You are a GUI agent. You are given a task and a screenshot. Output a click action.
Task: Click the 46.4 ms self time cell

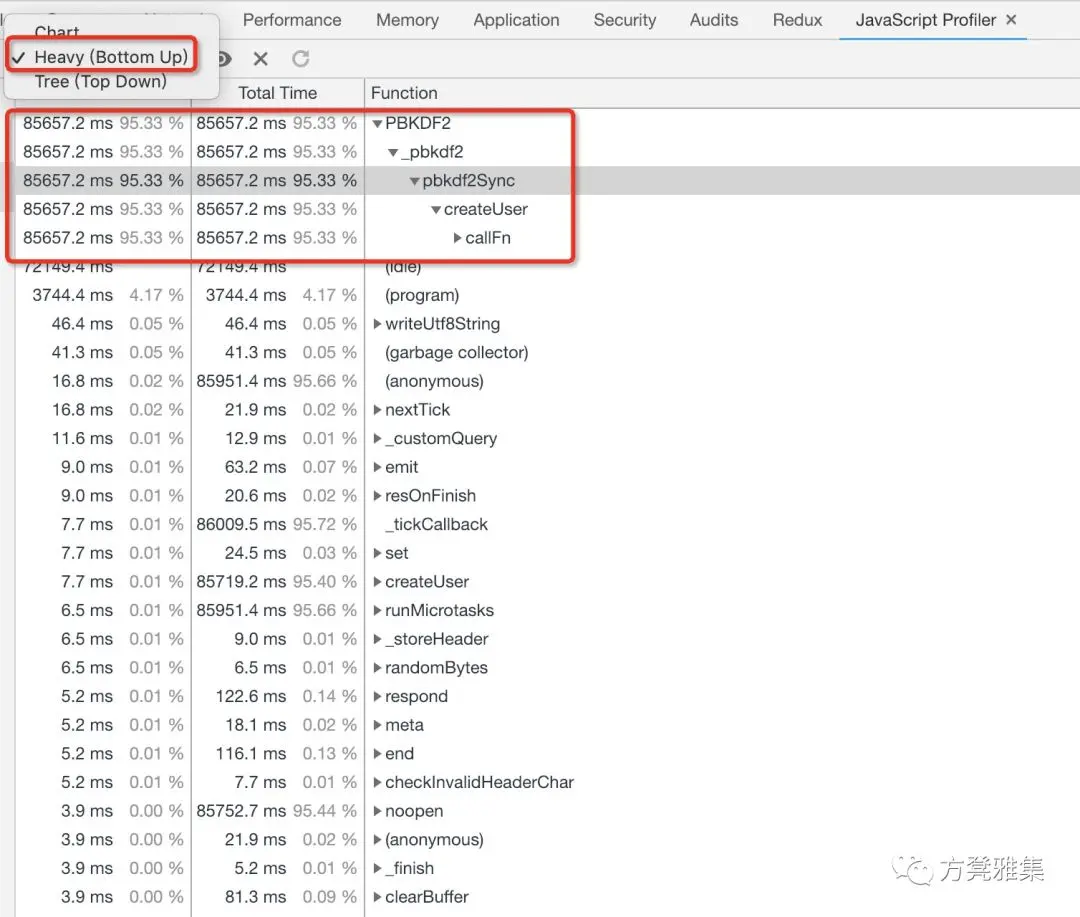82,324
